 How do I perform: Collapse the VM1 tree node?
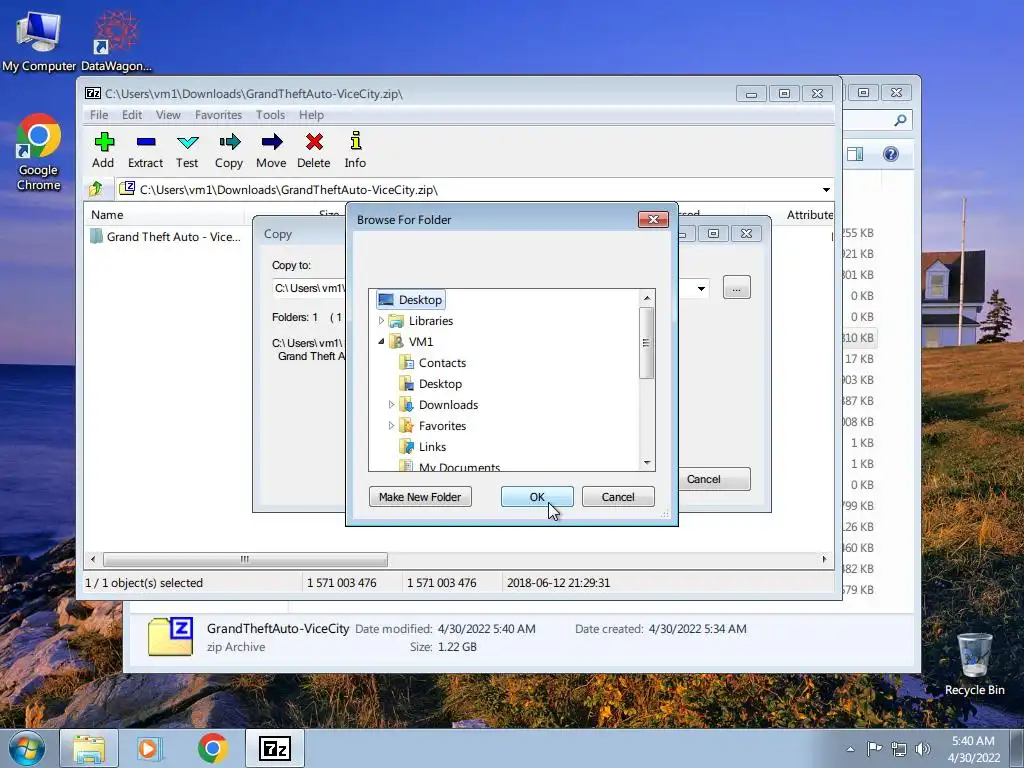(381, 342)
